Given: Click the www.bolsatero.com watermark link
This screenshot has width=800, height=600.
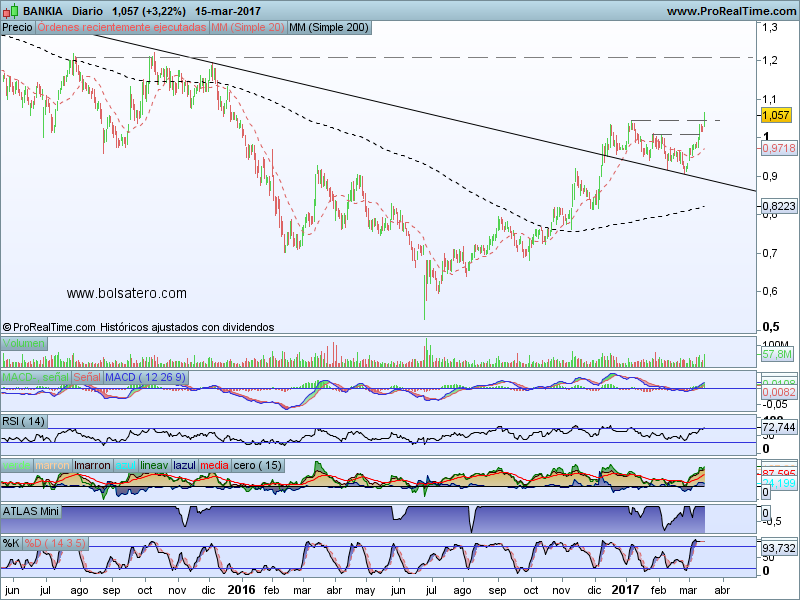Looking at the screenshot, I should pyautogui.click(x=127, y=293).
